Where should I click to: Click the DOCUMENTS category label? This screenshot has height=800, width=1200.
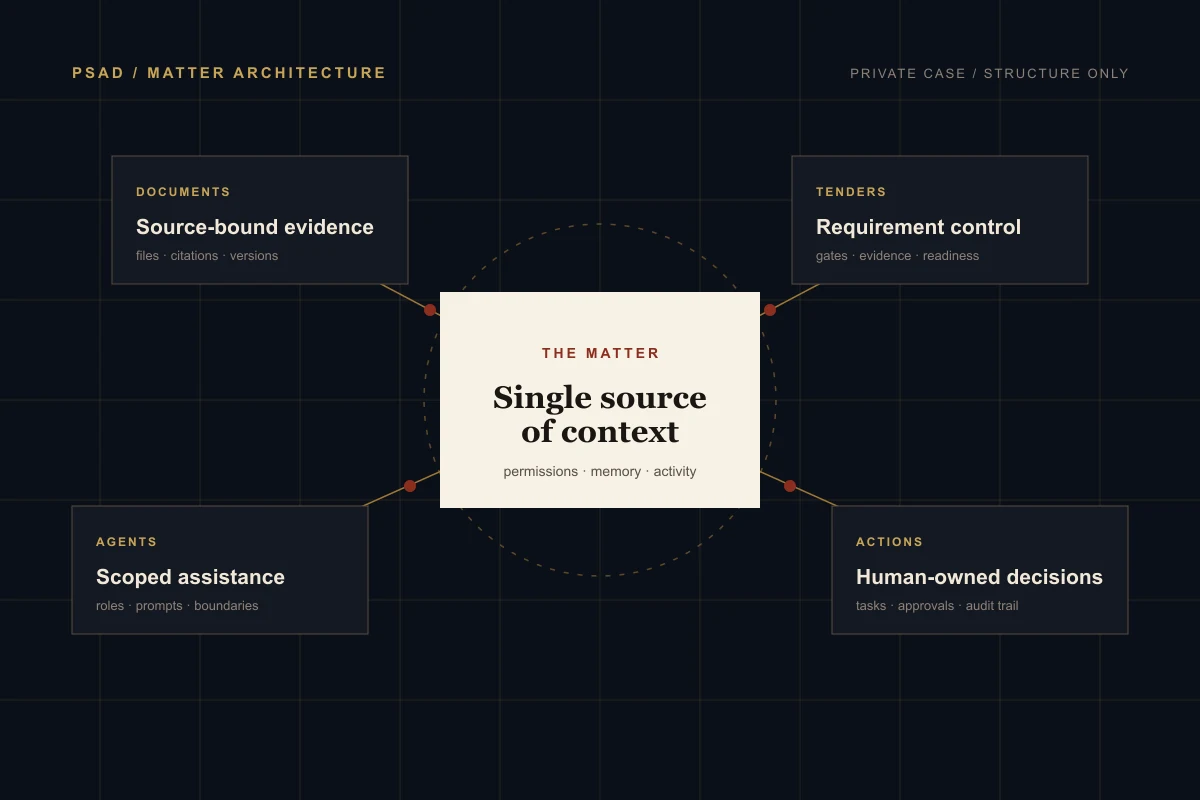(183, 192)
